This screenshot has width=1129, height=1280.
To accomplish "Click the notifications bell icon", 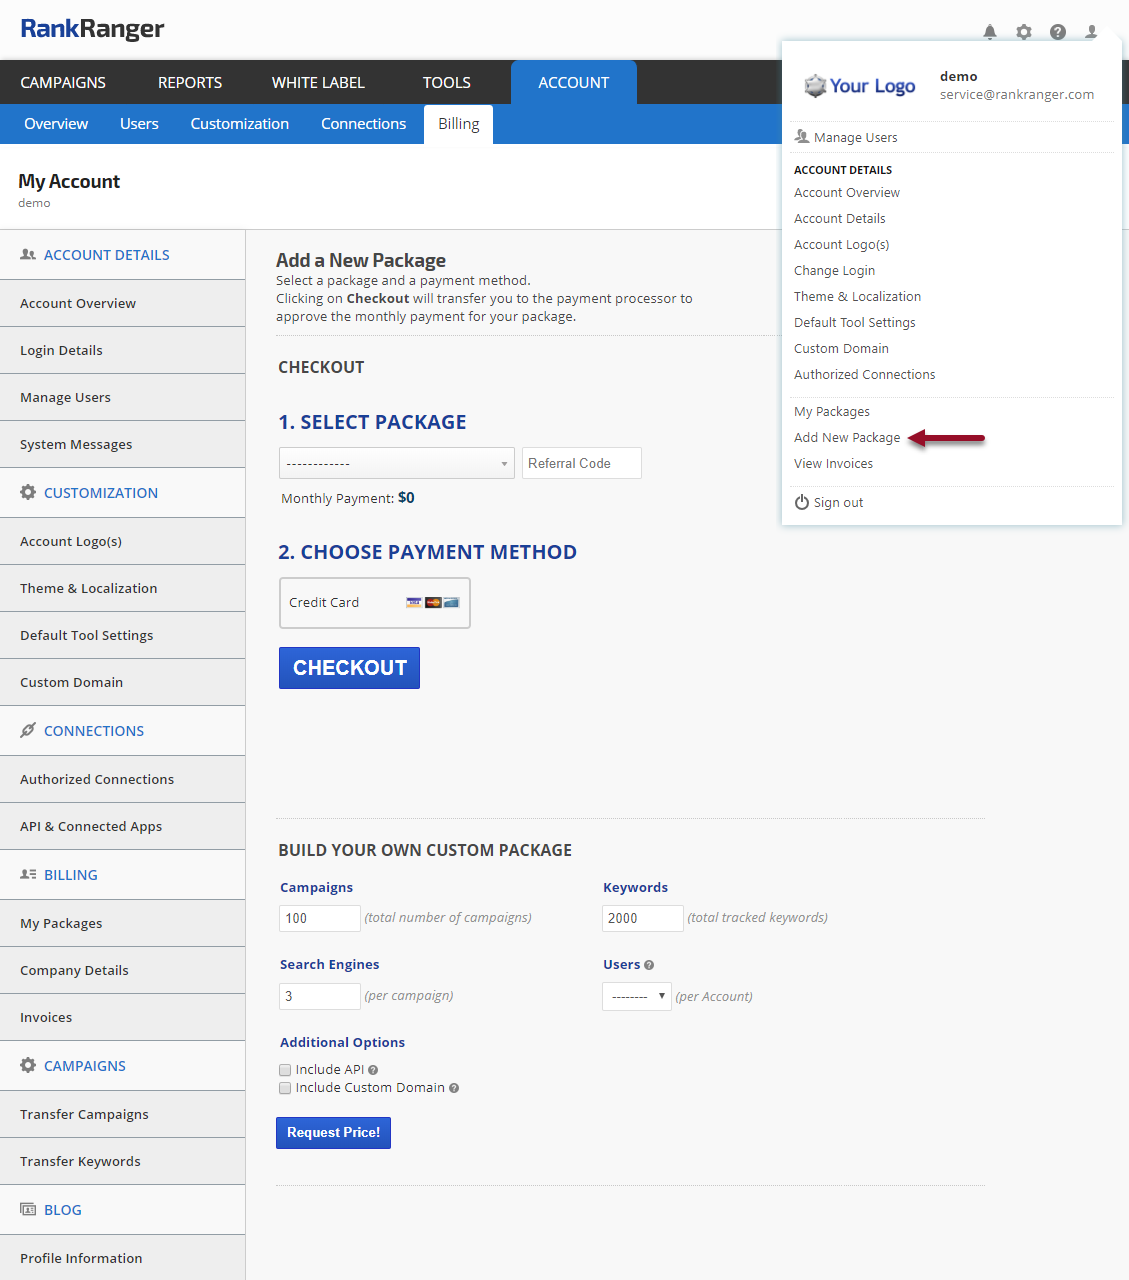I will coord(989,32).
